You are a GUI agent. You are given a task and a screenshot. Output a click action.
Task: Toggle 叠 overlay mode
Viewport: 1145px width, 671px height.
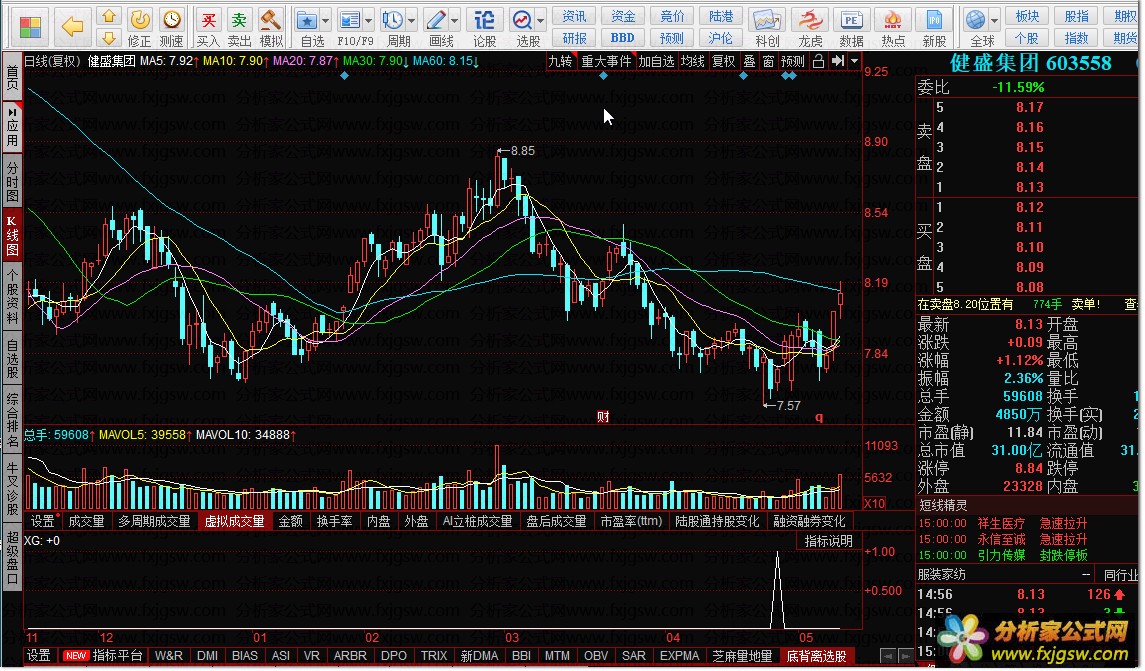[x=750, y=61]
